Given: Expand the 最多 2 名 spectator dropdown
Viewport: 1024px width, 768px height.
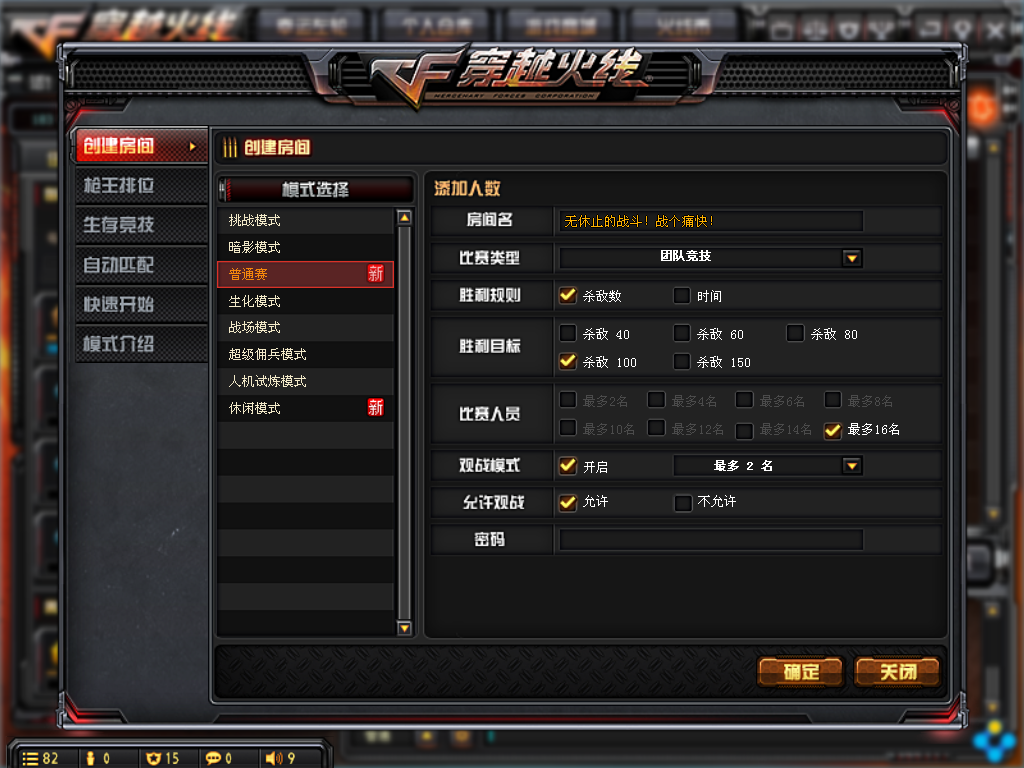Looking at the screenshot, I should (x=851, y=466).
